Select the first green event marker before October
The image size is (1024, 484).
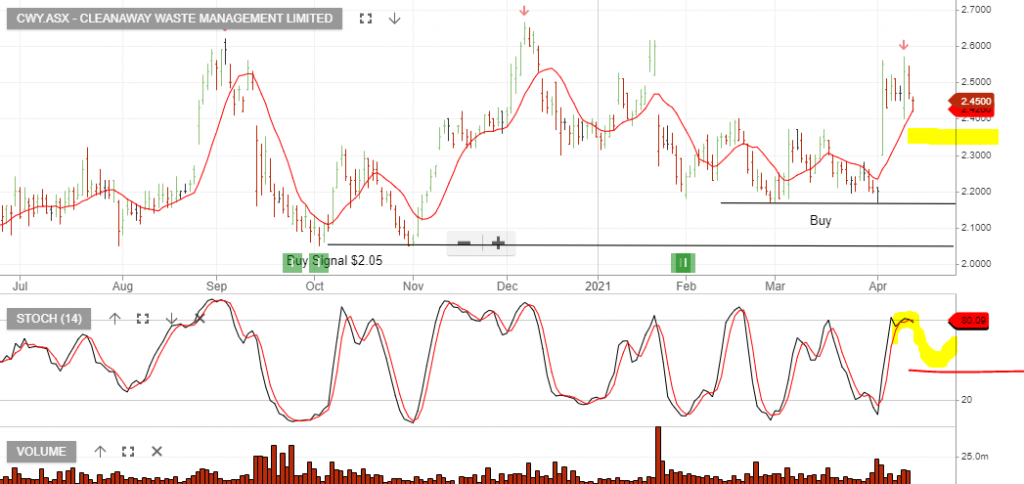tap(293, 263)
